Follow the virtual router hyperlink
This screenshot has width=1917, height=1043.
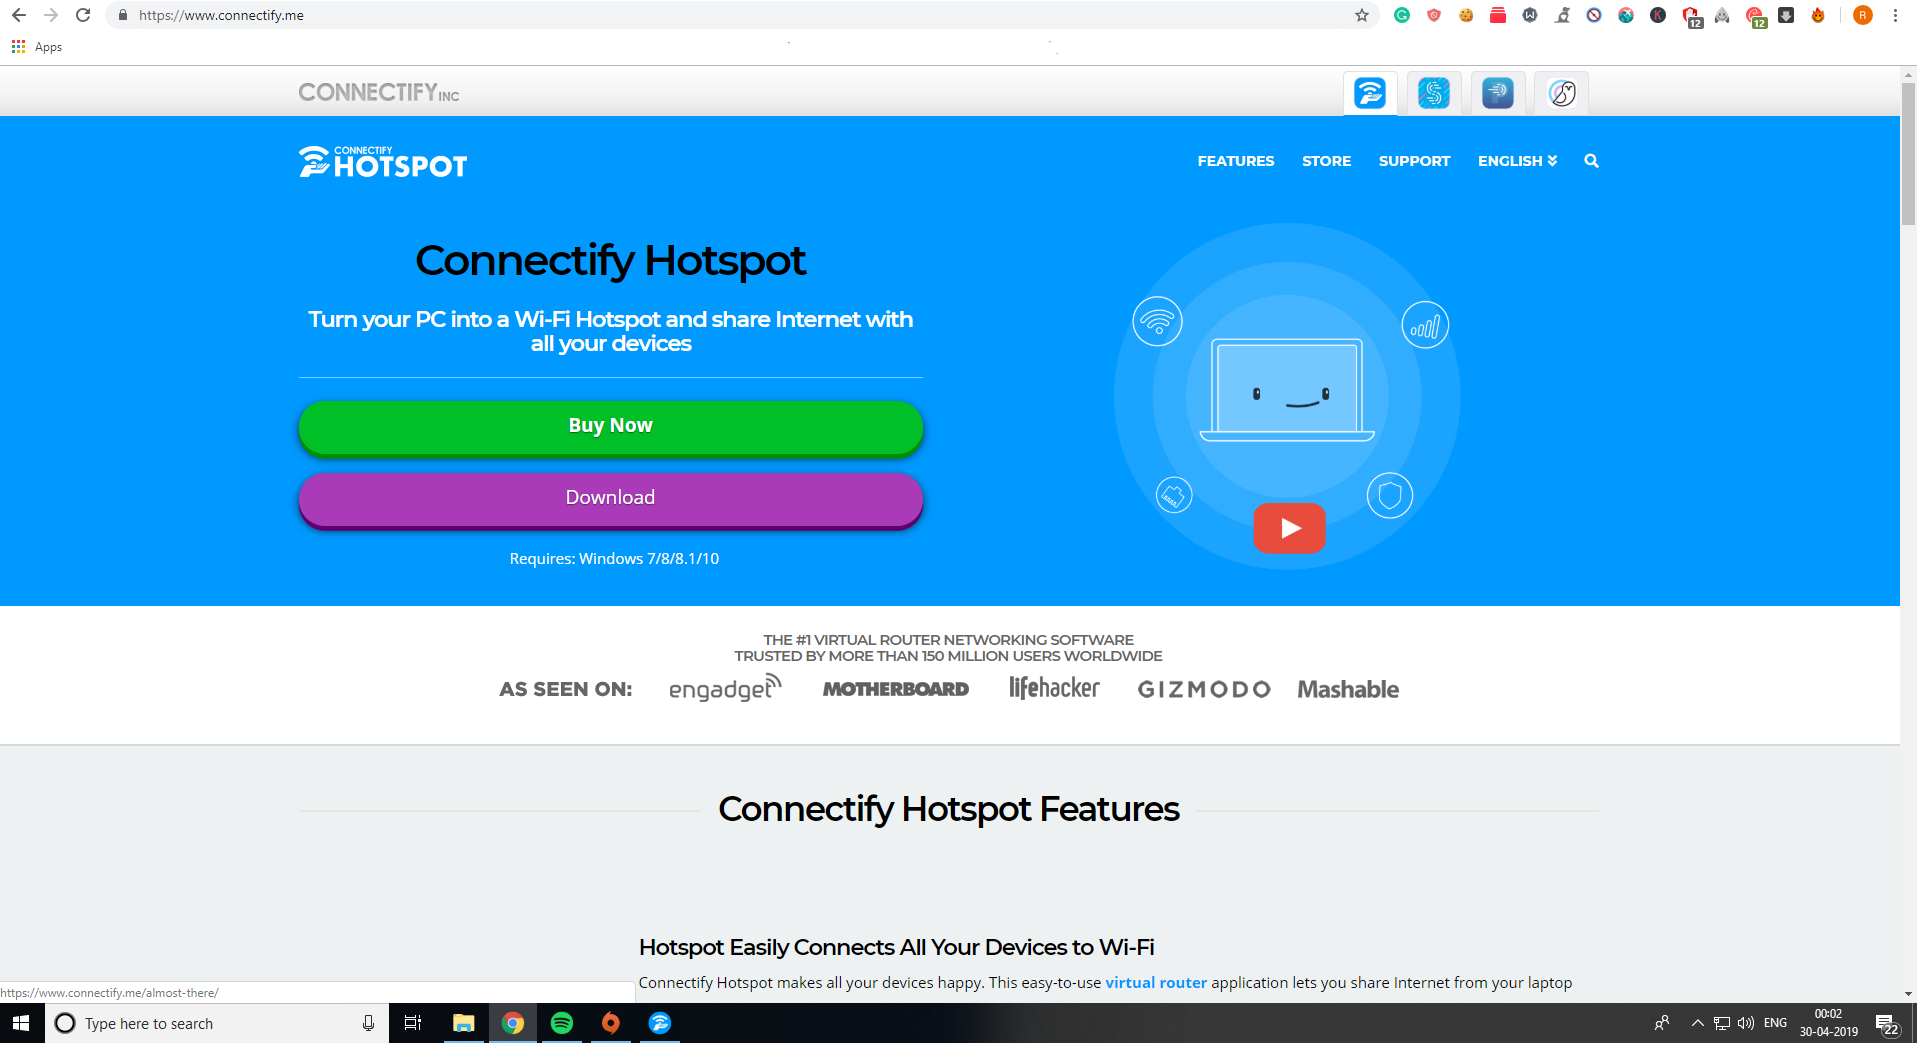[x=1156, y=982]
